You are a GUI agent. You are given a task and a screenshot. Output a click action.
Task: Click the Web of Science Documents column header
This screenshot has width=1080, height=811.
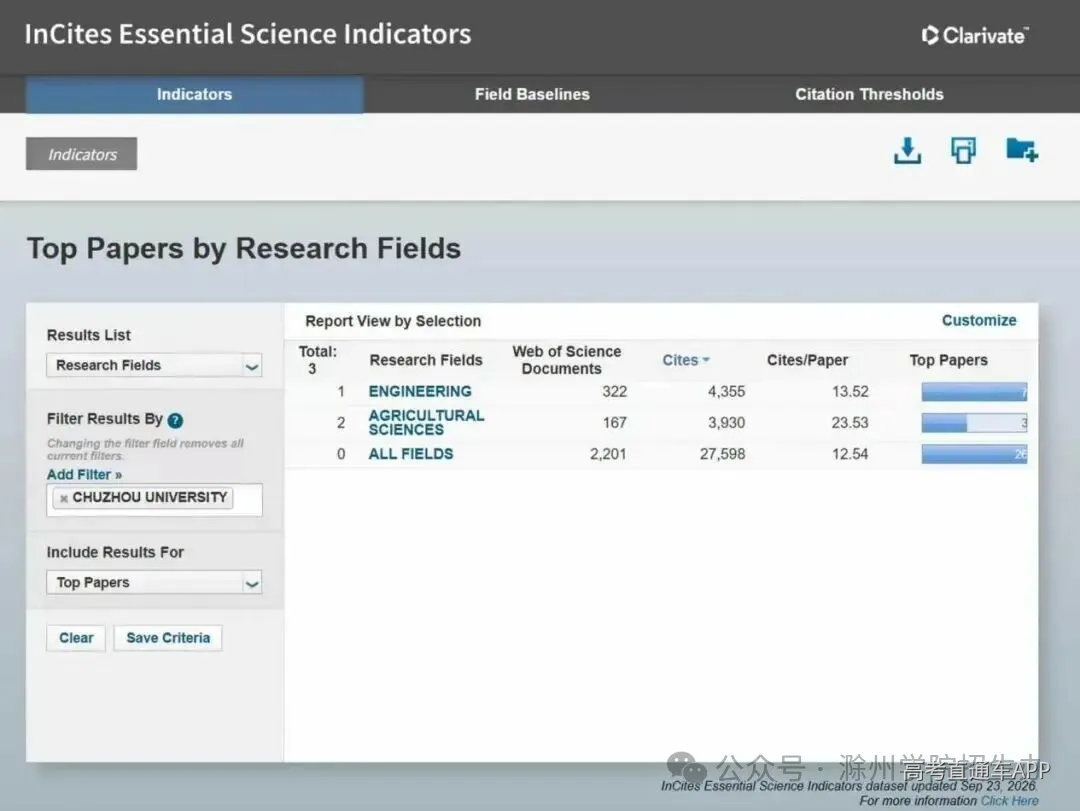[566, 360]
